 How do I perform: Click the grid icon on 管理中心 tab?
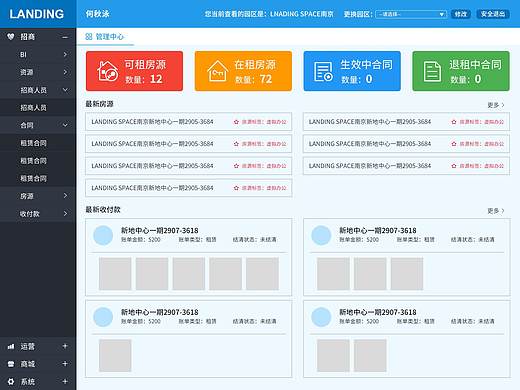(89, 37)
